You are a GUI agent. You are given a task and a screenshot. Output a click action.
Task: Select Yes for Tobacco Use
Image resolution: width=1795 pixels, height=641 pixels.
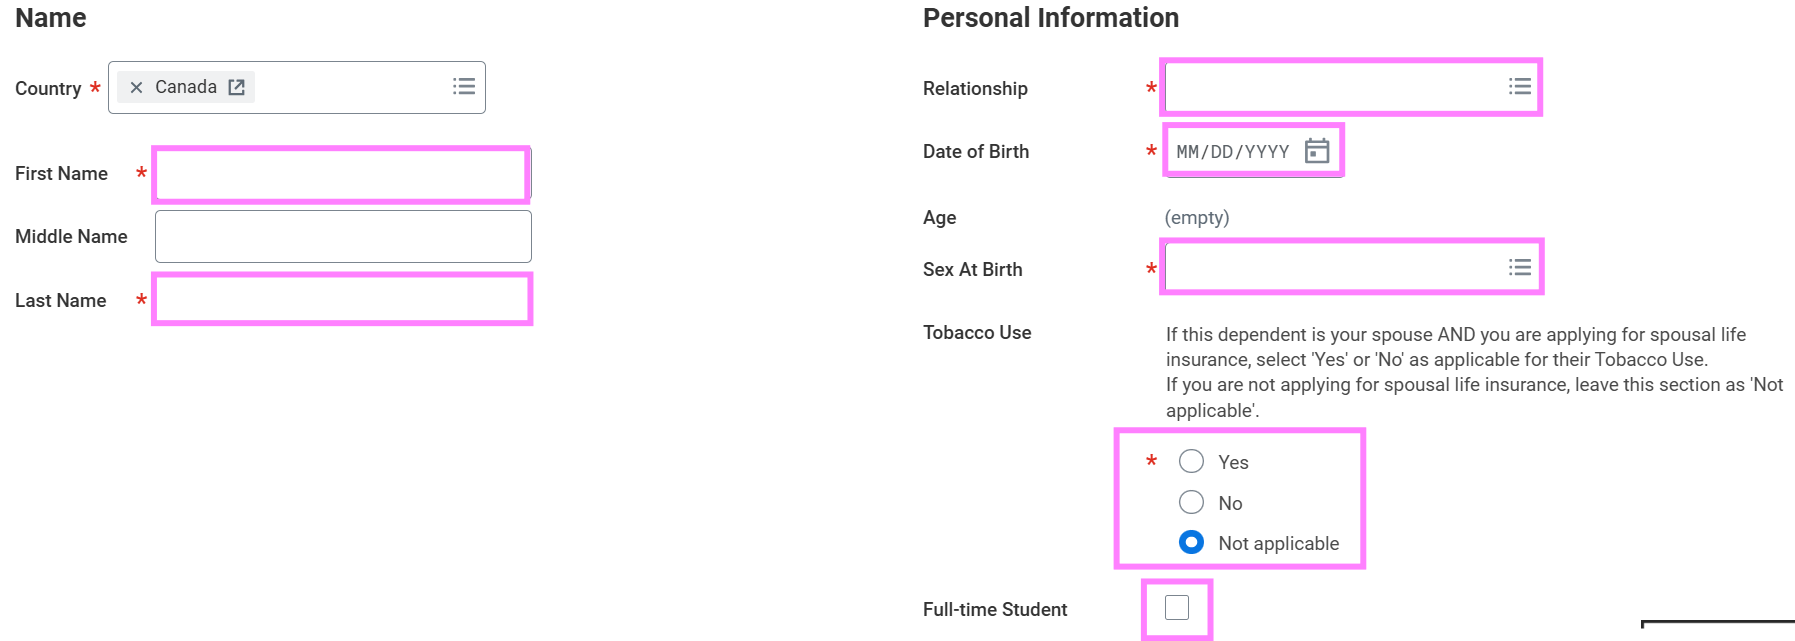[1191, 461]
